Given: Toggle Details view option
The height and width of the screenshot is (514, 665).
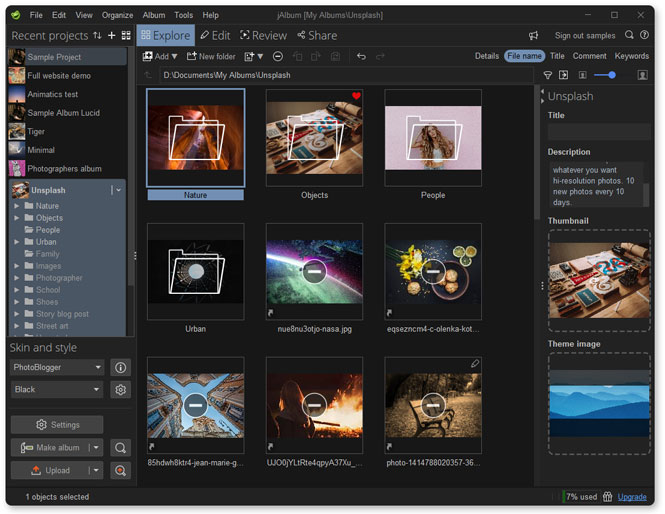Looking at the screenshot, I should coord(486,57).
